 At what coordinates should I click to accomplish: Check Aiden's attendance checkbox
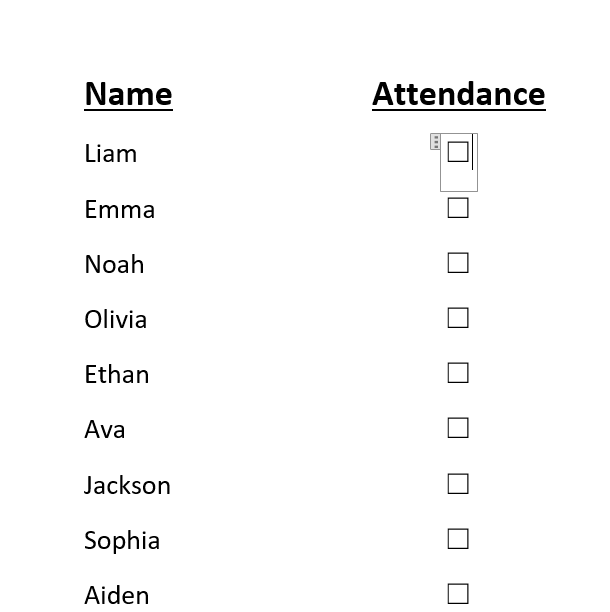tap(458, 594)
